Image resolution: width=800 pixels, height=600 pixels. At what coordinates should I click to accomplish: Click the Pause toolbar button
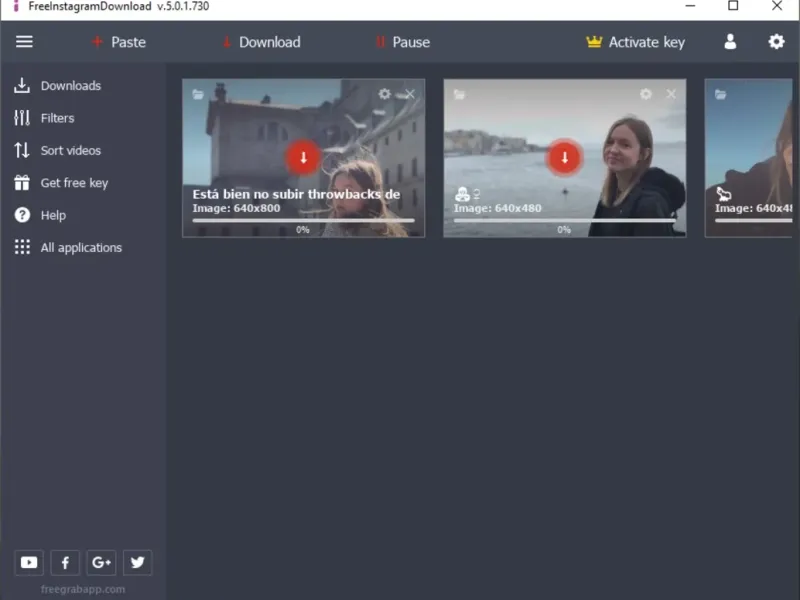coord(403,42)
